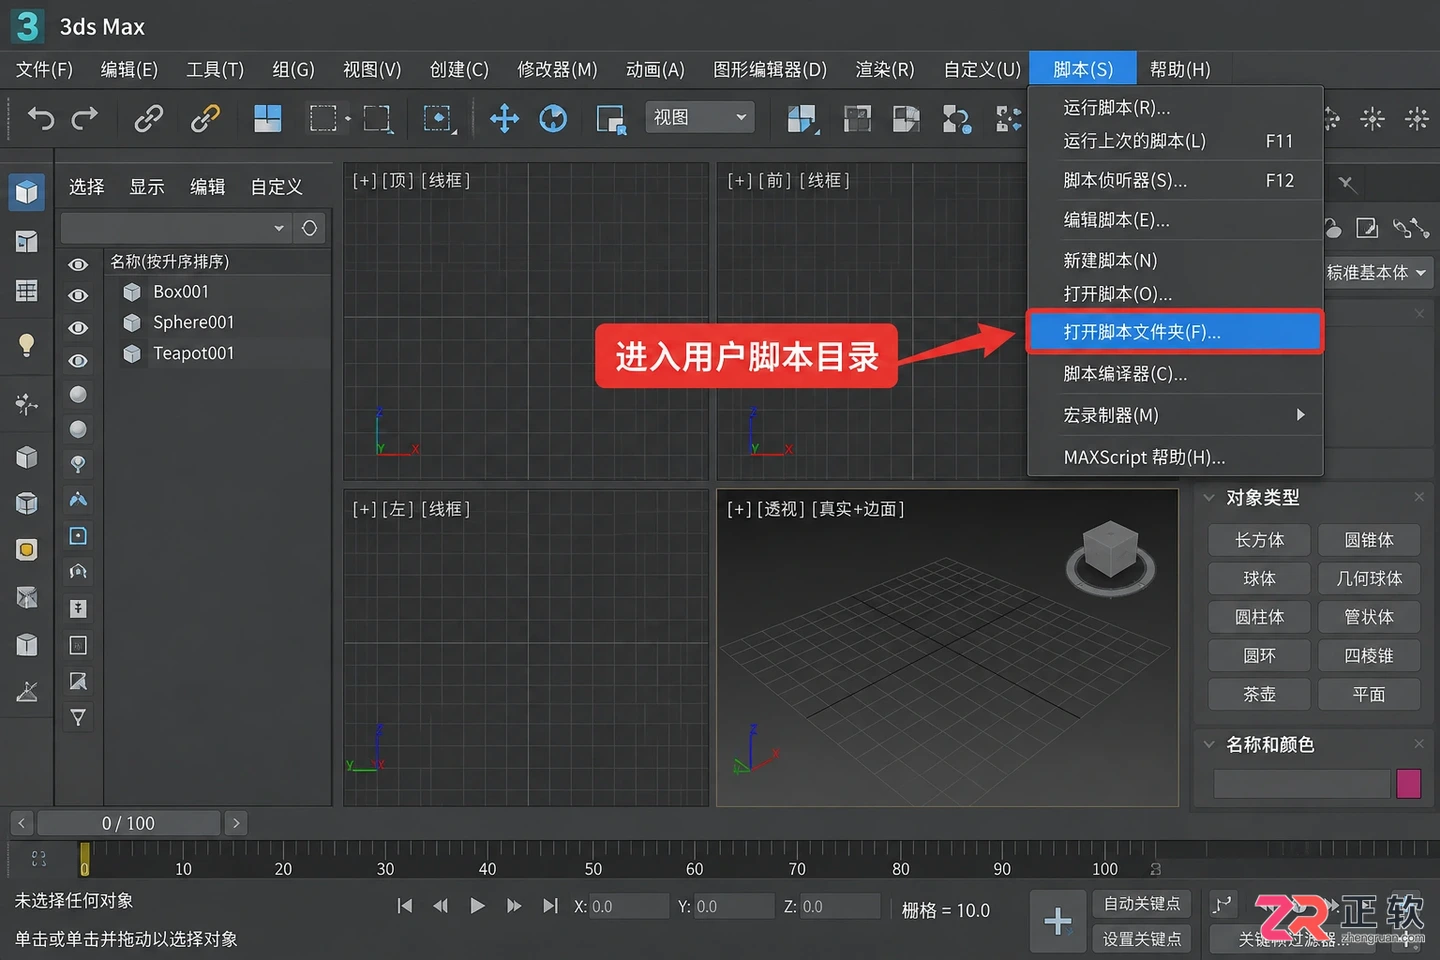Choose 新建脚本(N) menu entry
This screenshot has width=1440, height=960.
[1175, 260]
